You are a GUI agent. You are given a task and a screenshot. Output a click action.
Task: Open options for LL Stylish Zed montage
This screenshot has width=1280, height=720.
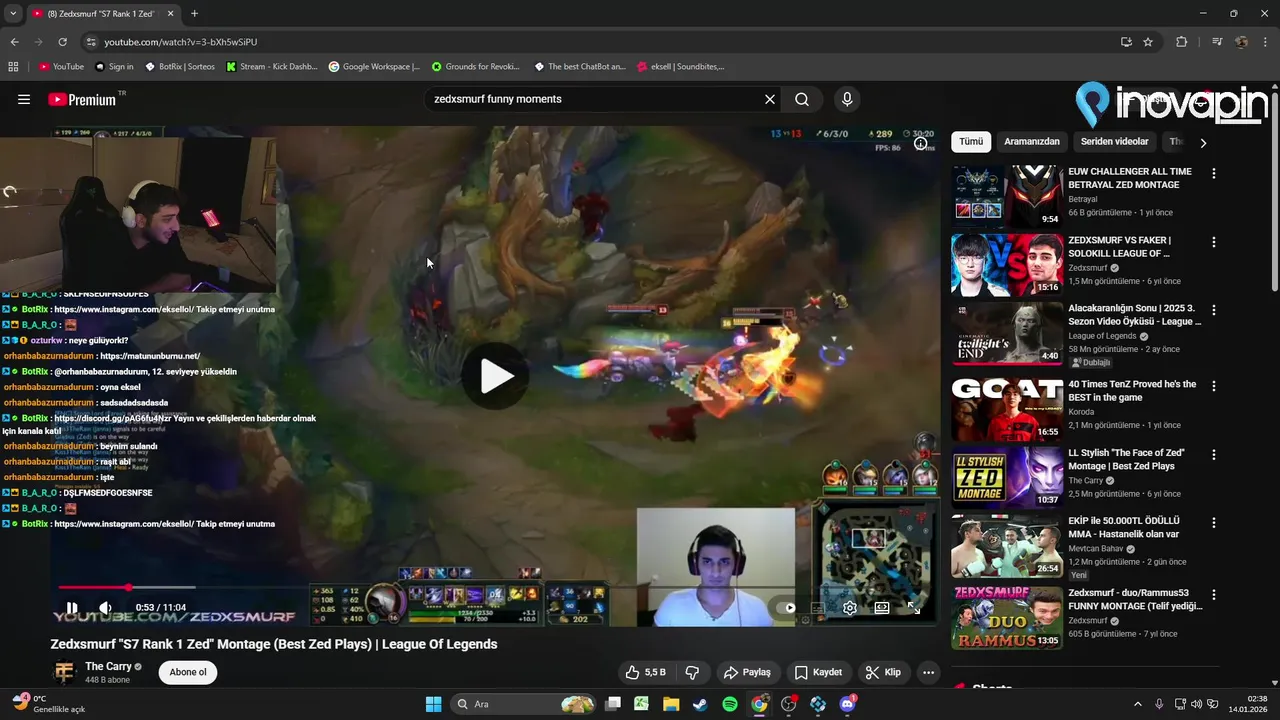click(x=1214, y=454)
